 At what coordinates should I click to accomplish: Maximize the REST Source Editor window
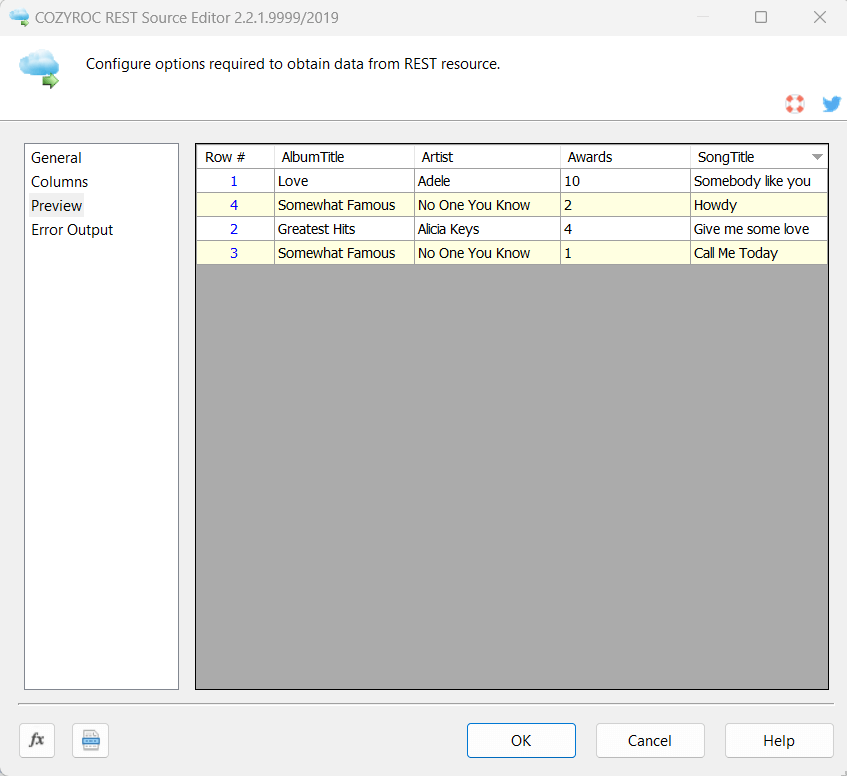(761, 17)
